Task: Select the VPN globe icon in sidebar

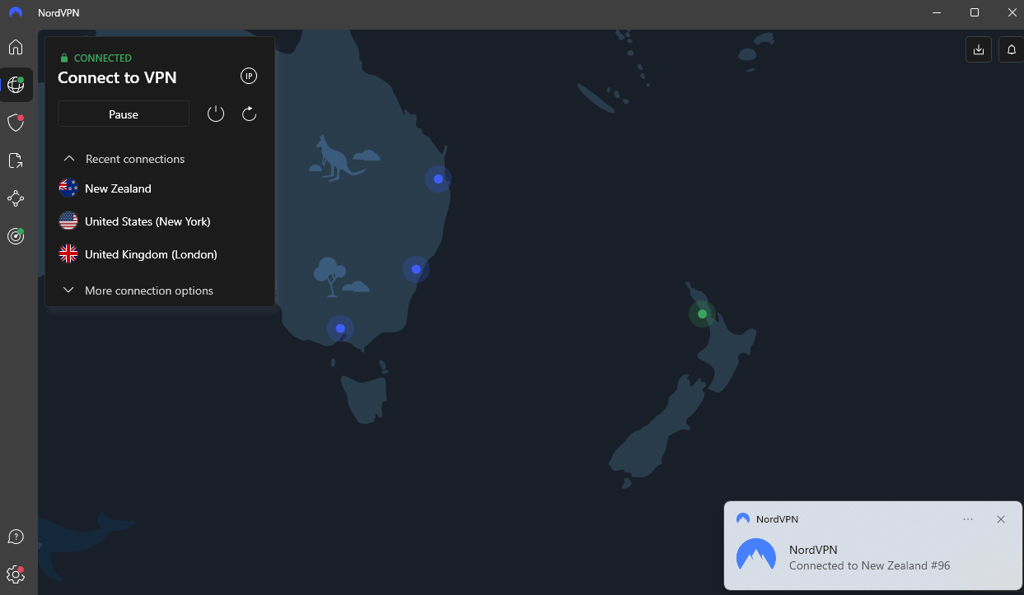Action: pyautogui.click(x=16, y=85)
